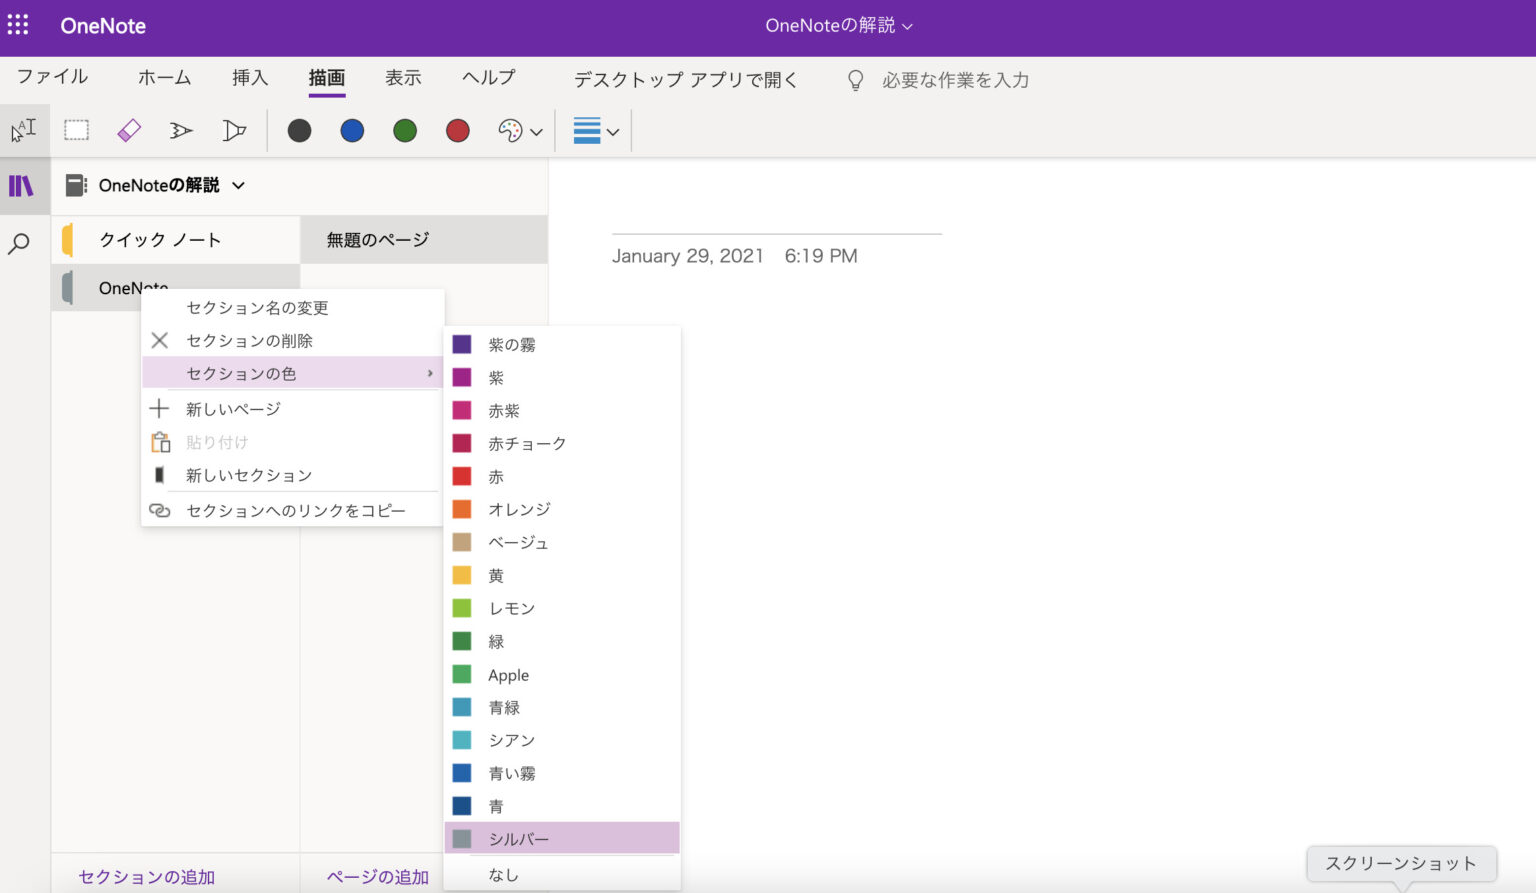Toggle the notebook navigation pane
The image size is (1536, 893).
coord(22,186)
